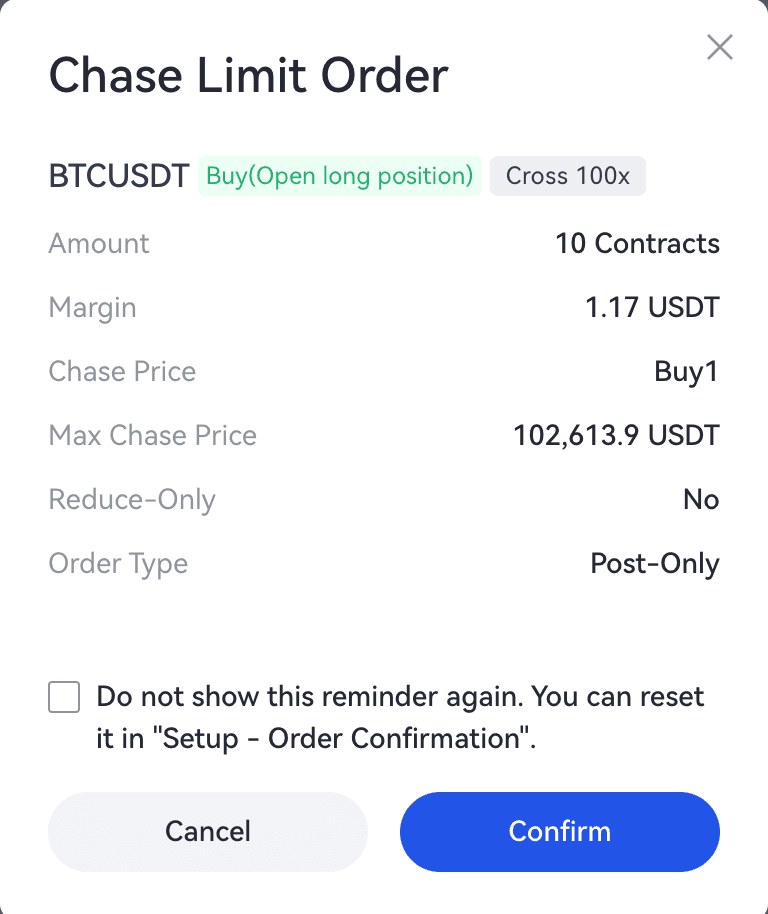
Task: Click the BTCUSDT symbol label
Action: pos(118,177)
